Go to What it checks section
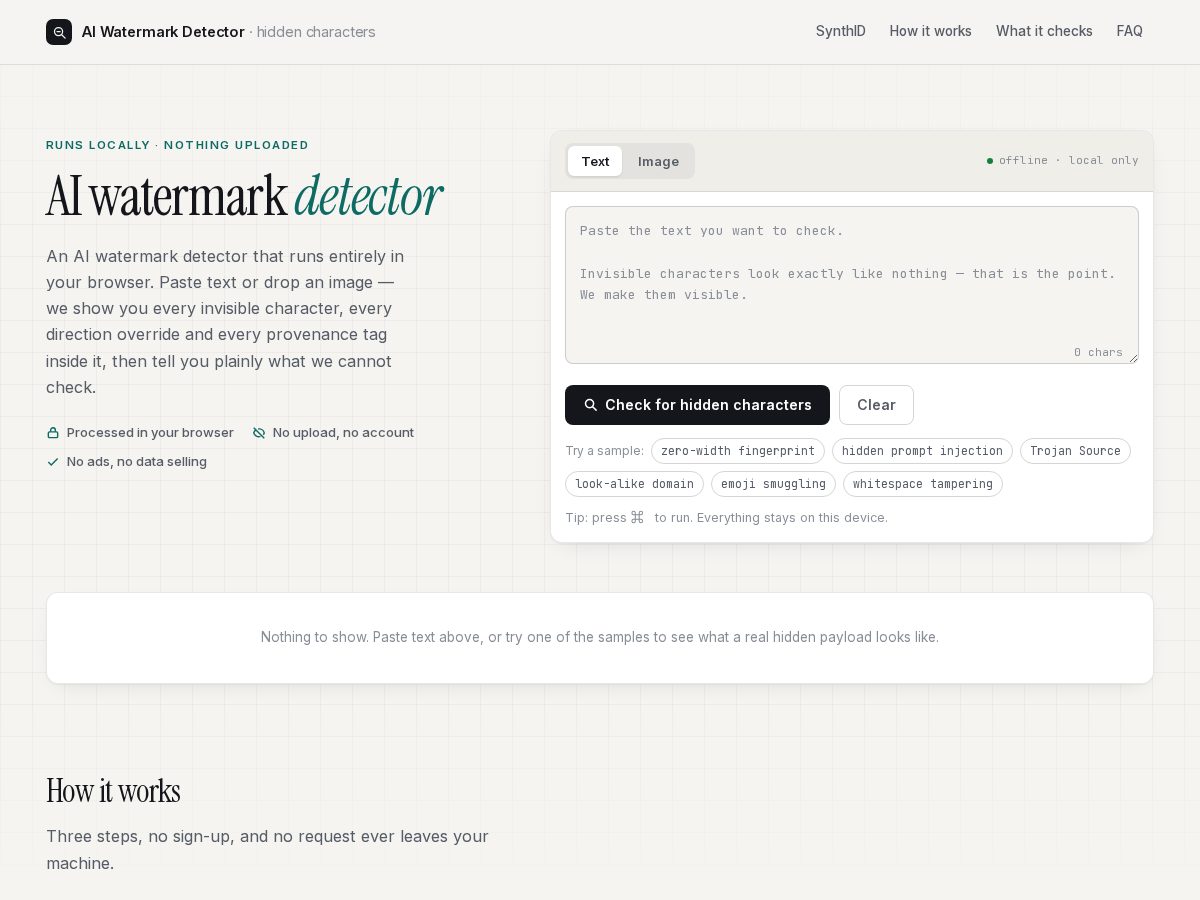 click(x=1044, y=31)
